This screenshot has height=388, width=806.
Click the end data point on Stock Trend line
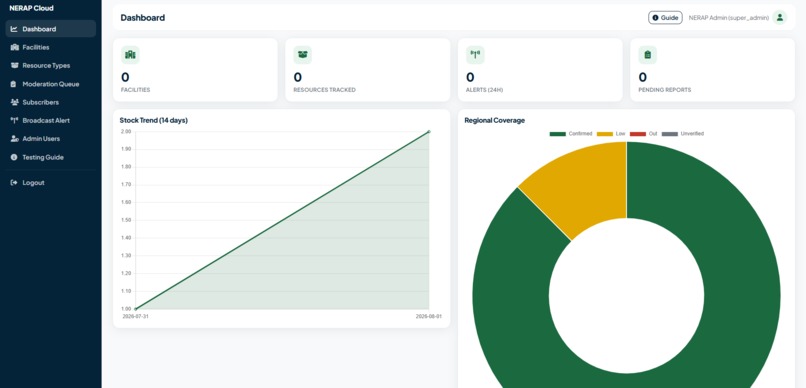click(429, 132)
